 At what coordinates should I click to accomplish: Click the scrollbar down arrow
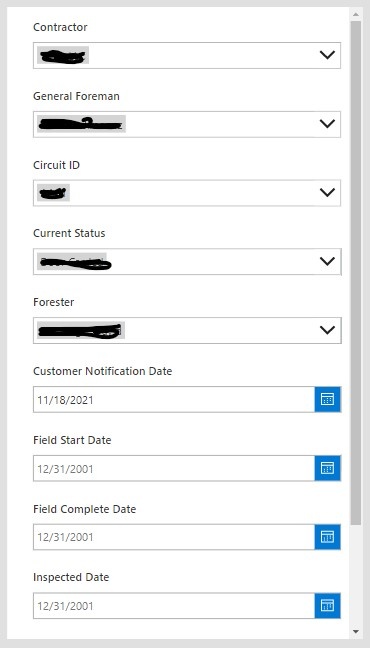point(356,631)
